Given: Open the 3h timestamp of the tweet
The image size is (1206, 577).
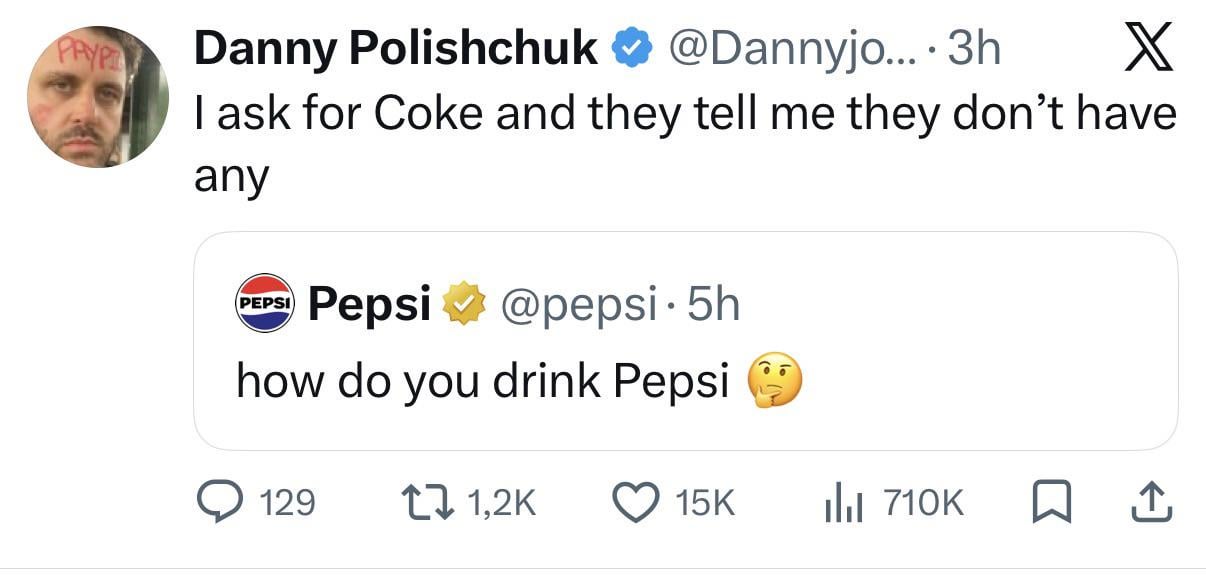Looking at the screenshot, I should pyautogui.click(x=973, y=50).
